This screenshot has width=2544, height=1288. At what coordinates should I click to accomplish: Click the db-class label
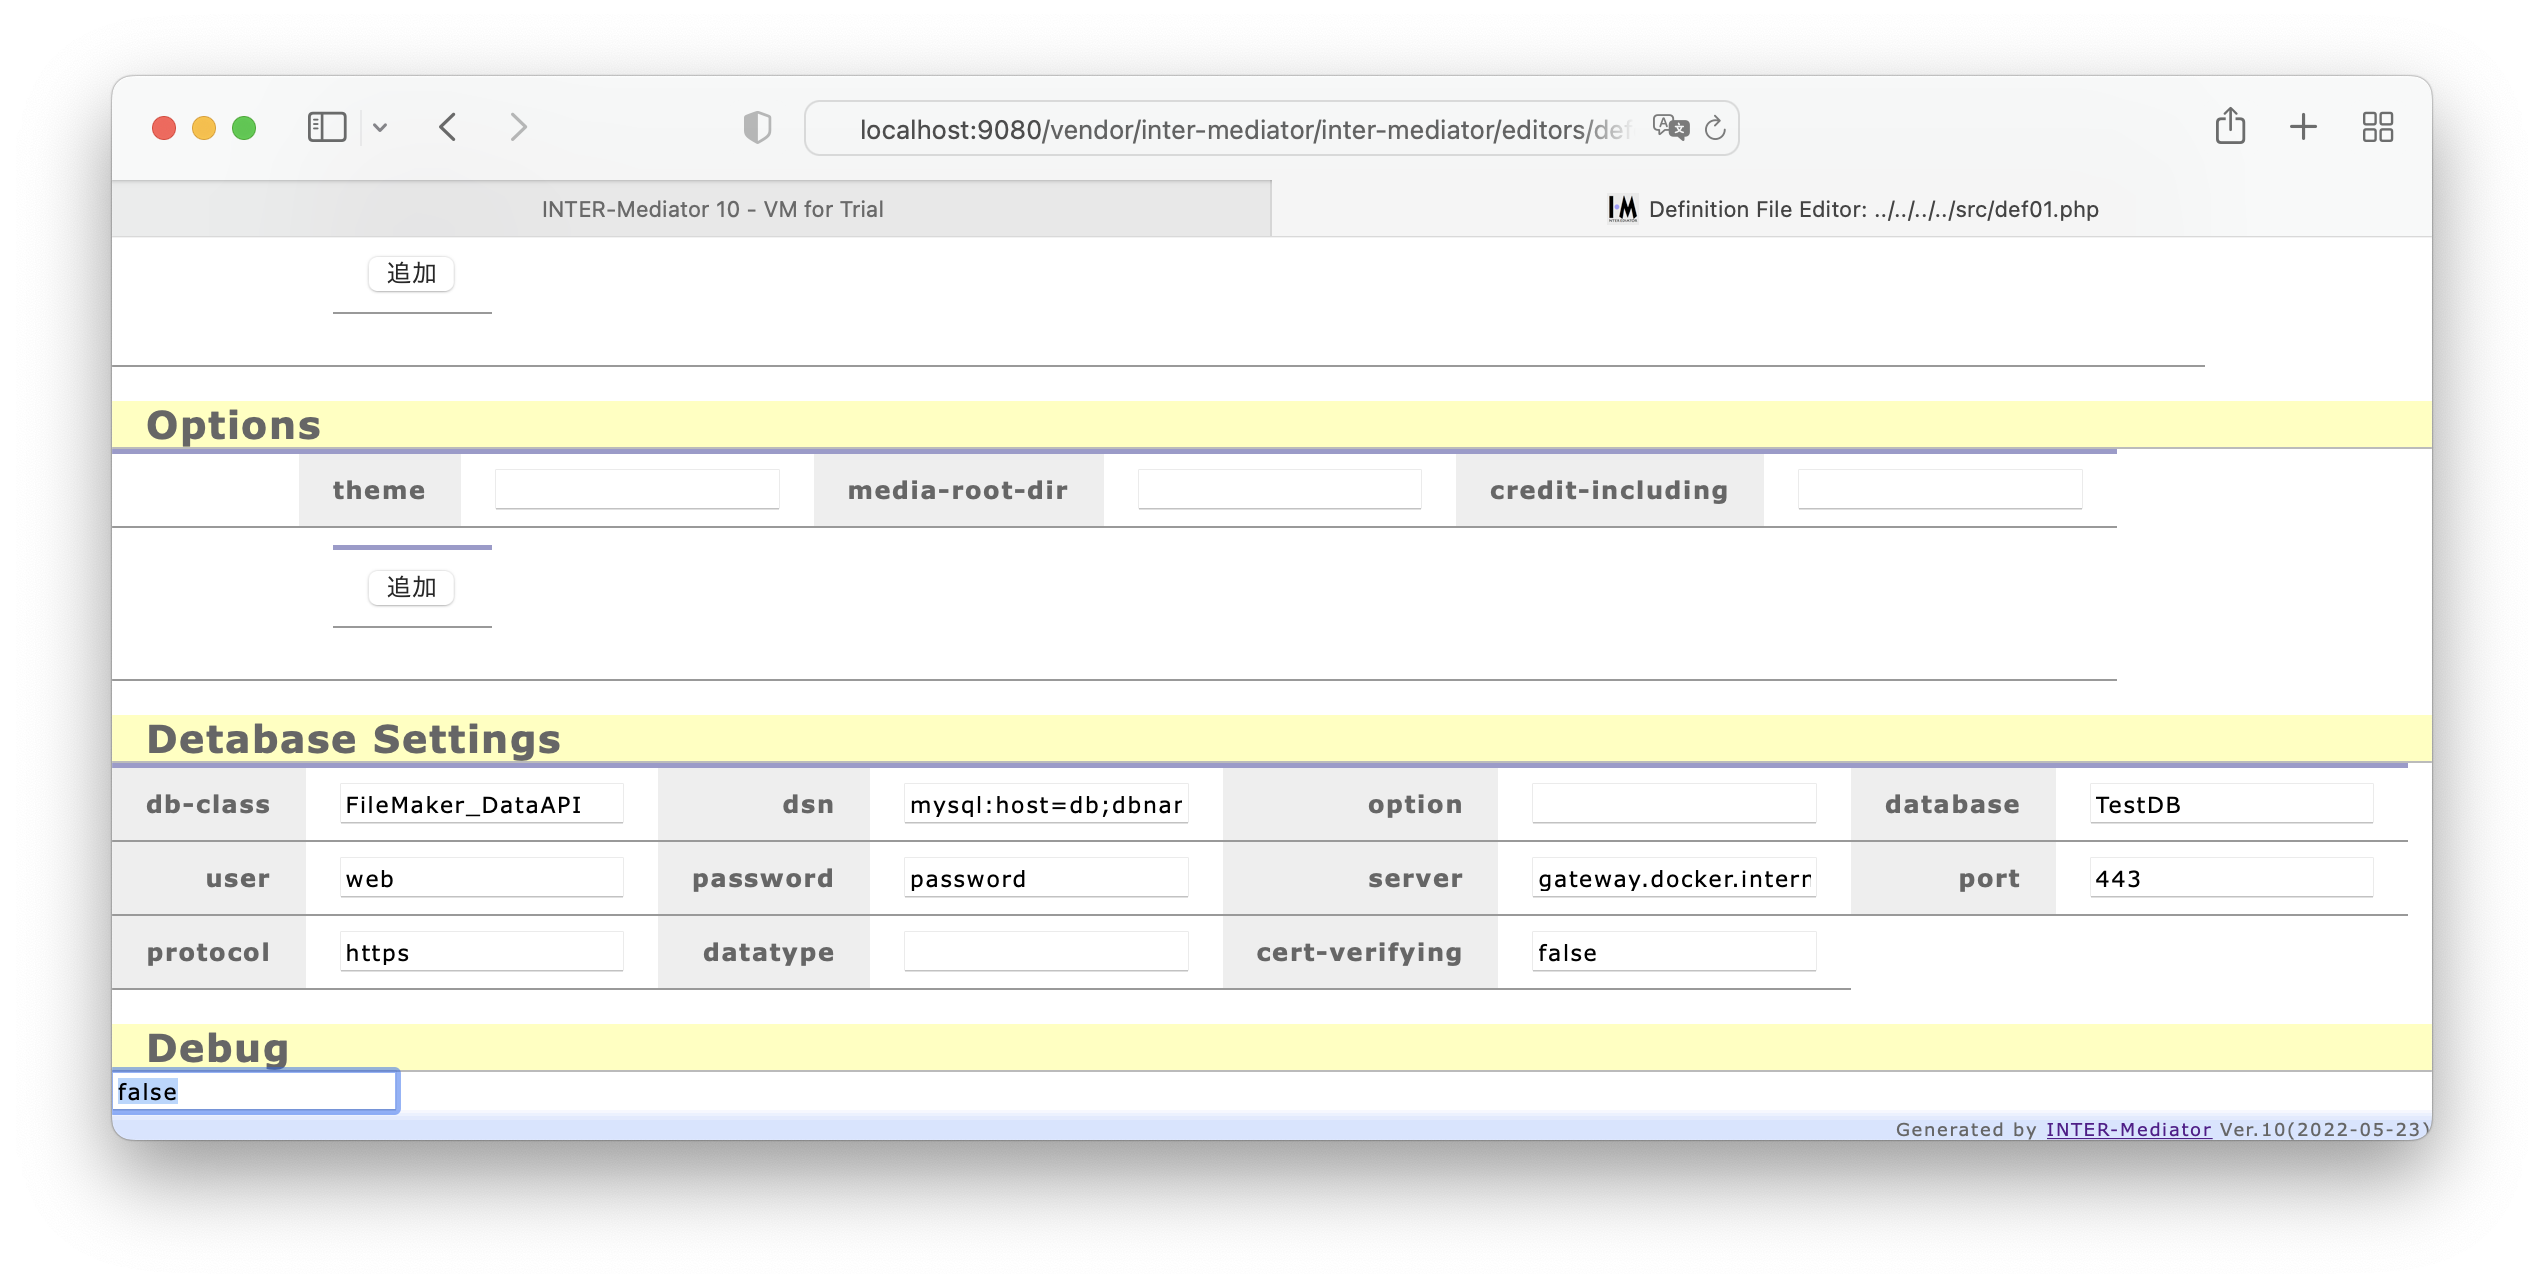[208, 804]
